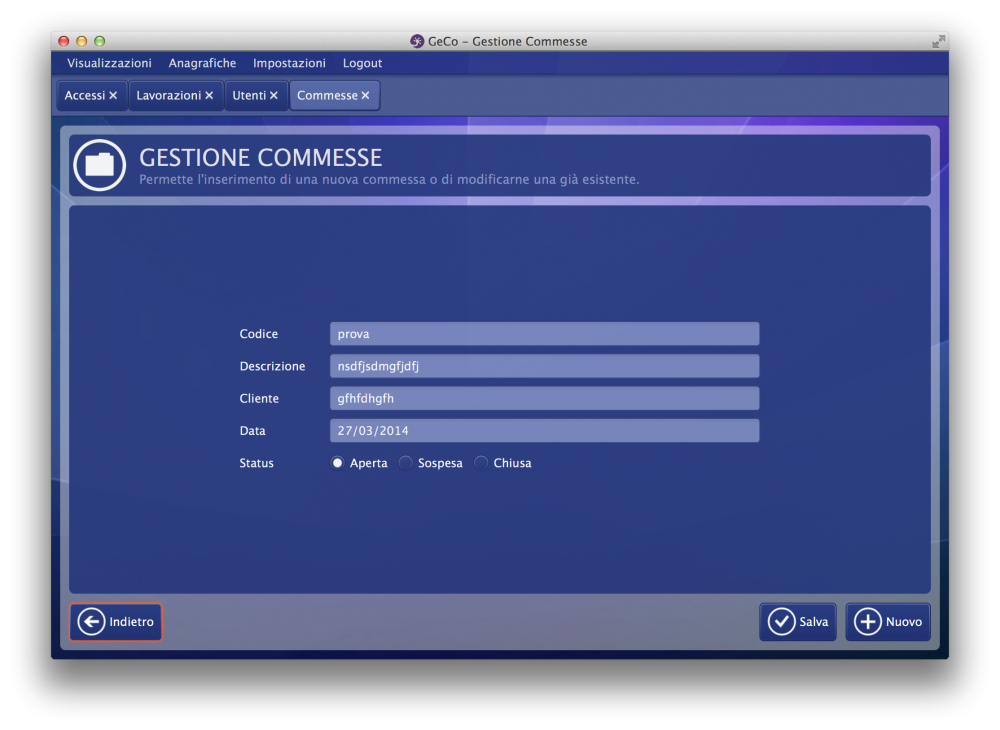Set status to Sospesa

pyautogui.click(x=406, y=463)
